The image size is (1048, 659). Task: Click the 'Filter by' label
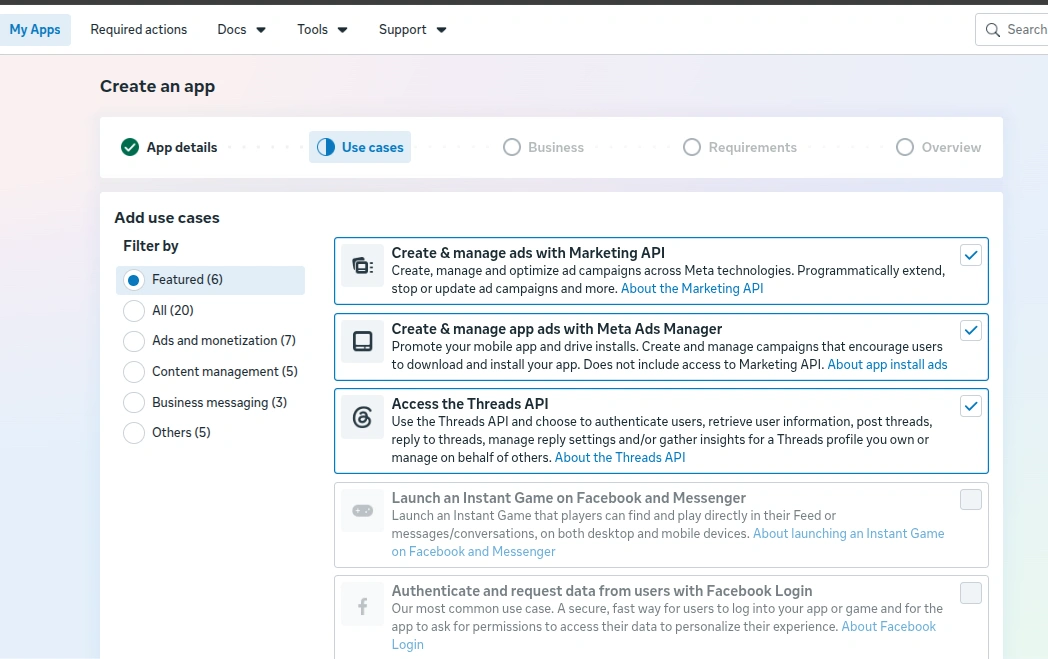(x=151, y=246)
